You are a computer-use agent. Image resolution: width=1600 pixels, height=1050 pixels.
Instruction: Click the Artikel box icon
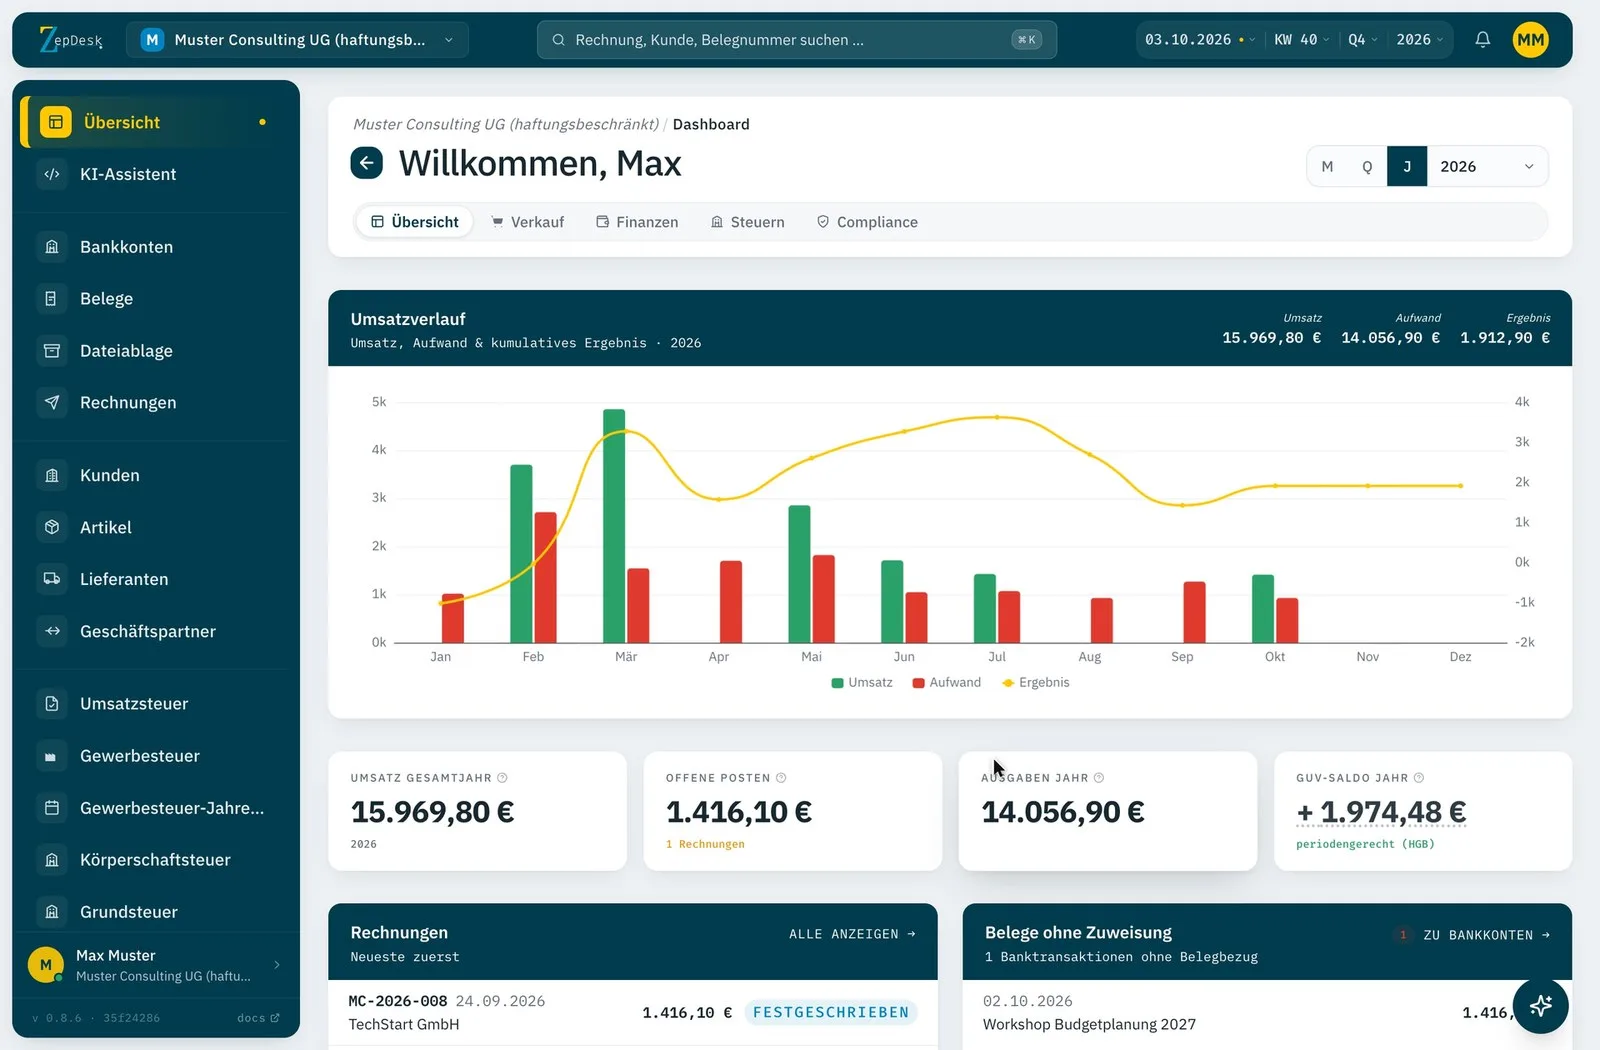point(52,527)
